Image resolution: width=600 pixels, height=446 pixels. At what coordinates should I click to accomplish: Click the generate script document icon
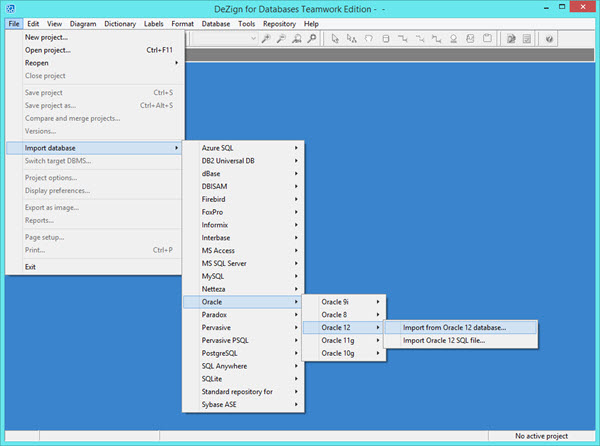pyautogui.click(x=511, y=39)
